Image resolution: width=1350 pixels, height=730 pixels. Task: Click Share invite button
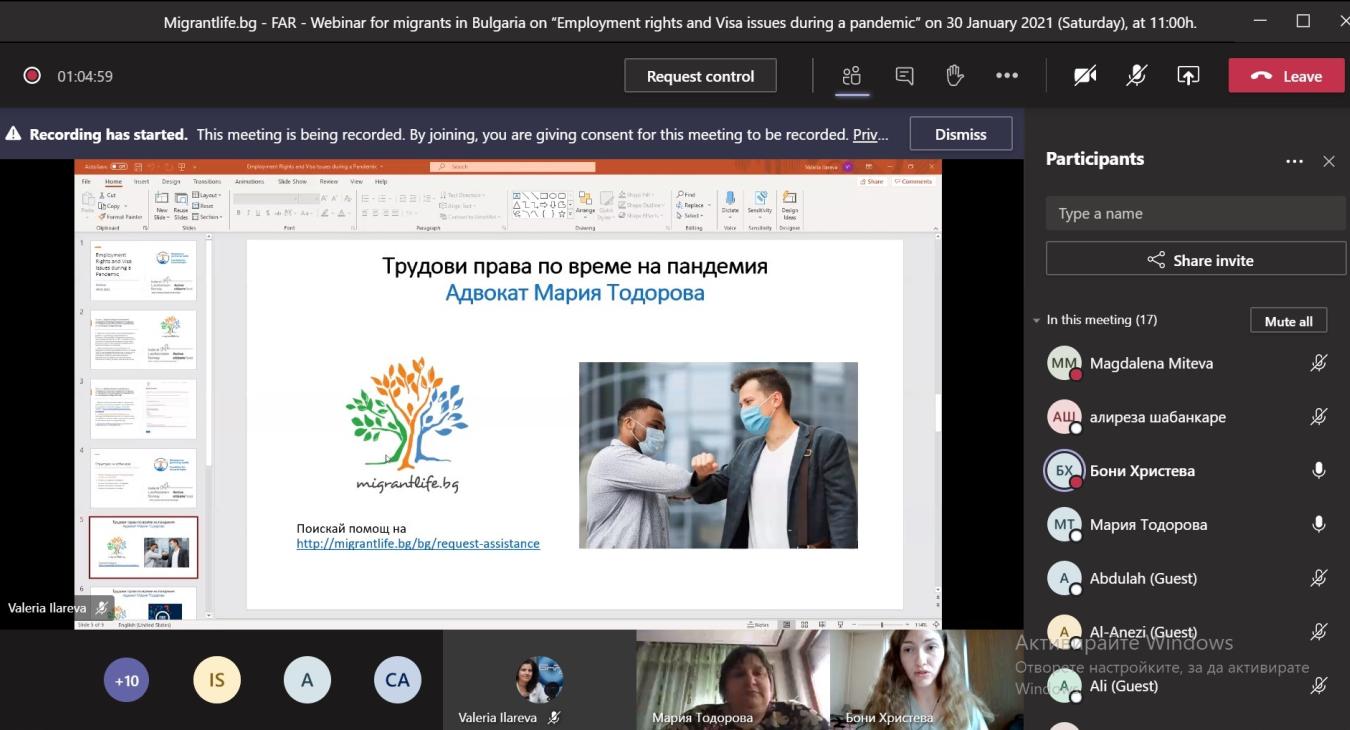(x=1198, y=260)
